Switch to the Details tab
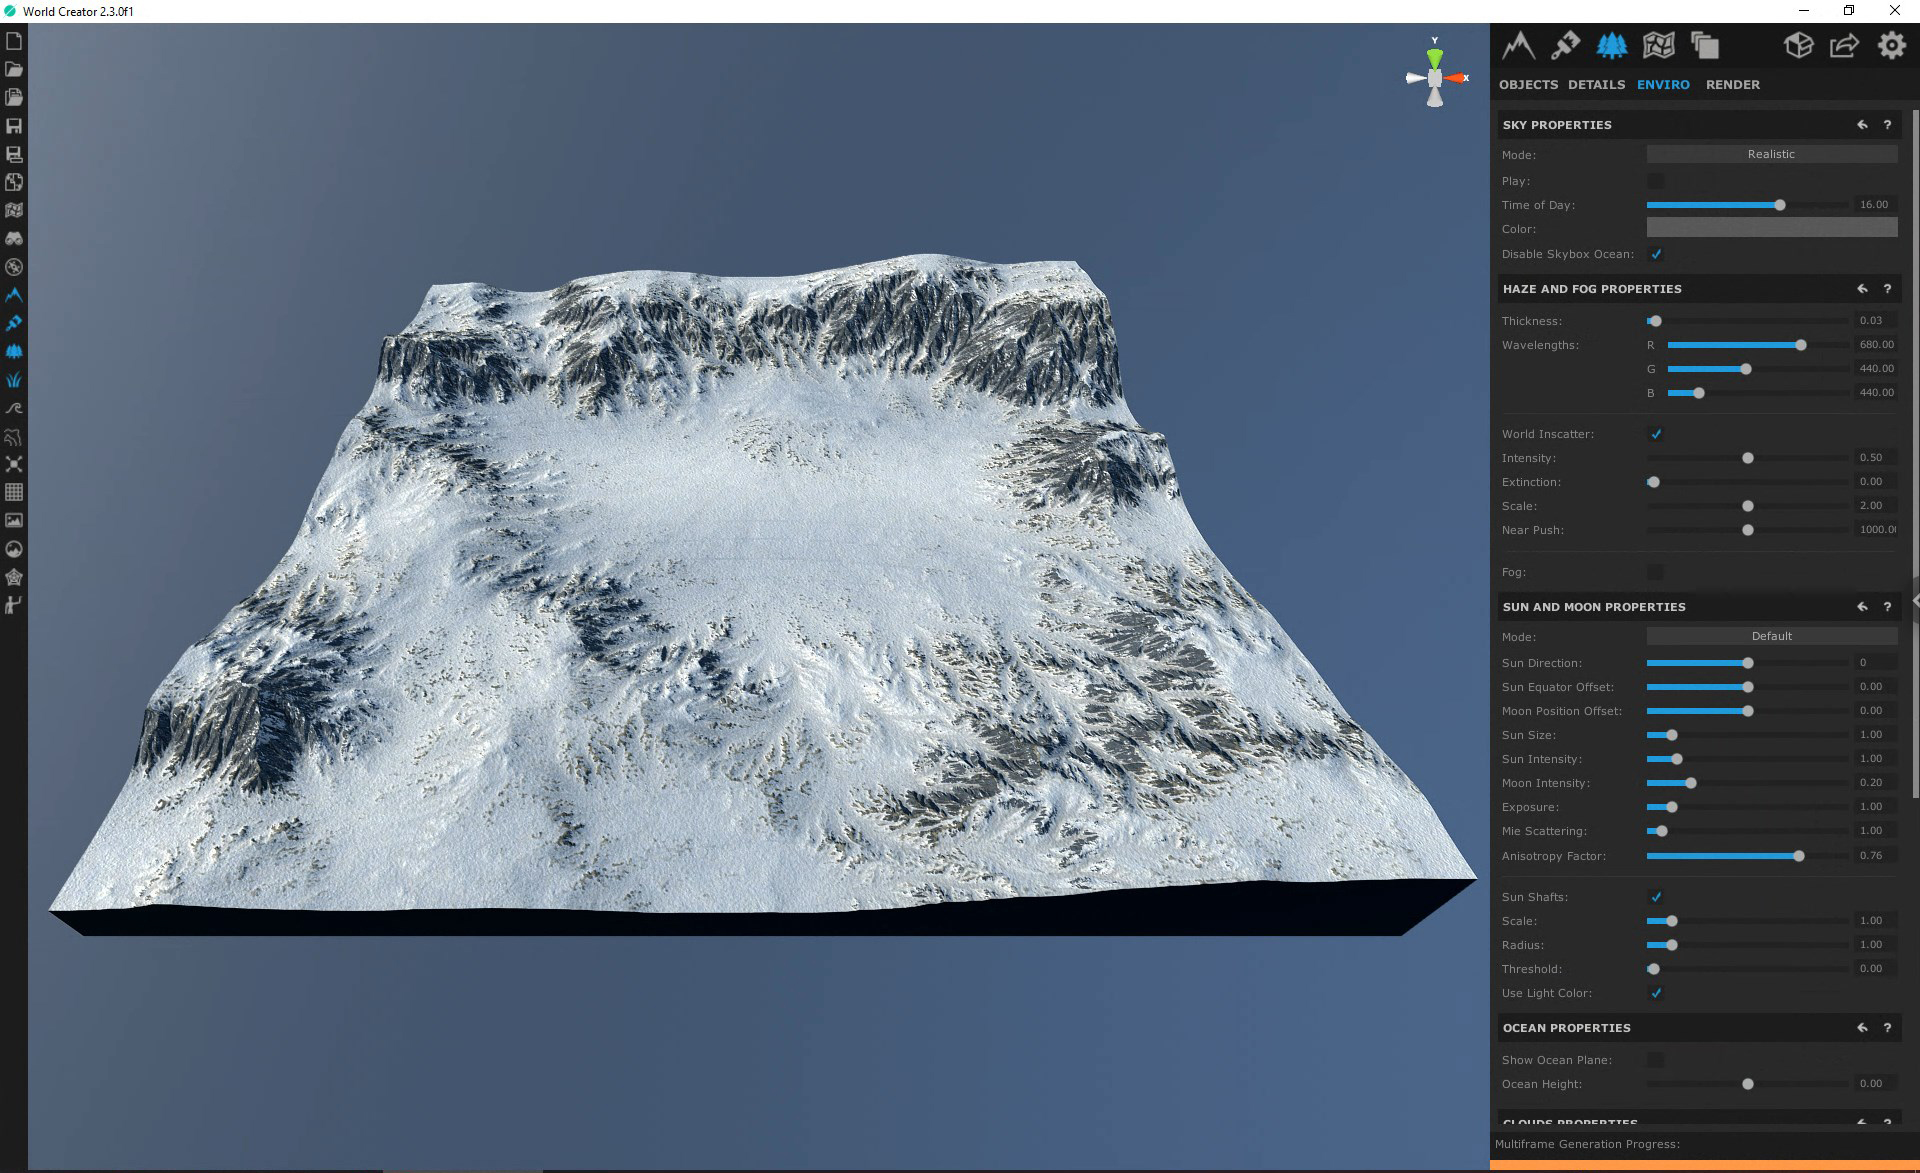 coord(1596,85)
